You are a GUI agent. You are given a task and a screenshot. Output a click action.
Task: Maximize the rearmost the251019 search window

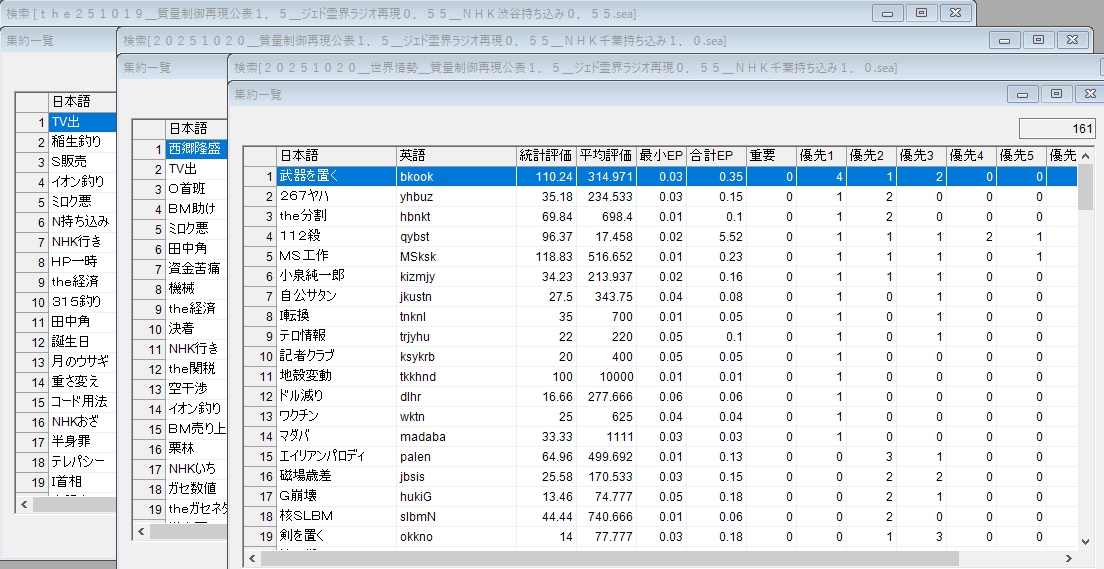pos(921,12)
